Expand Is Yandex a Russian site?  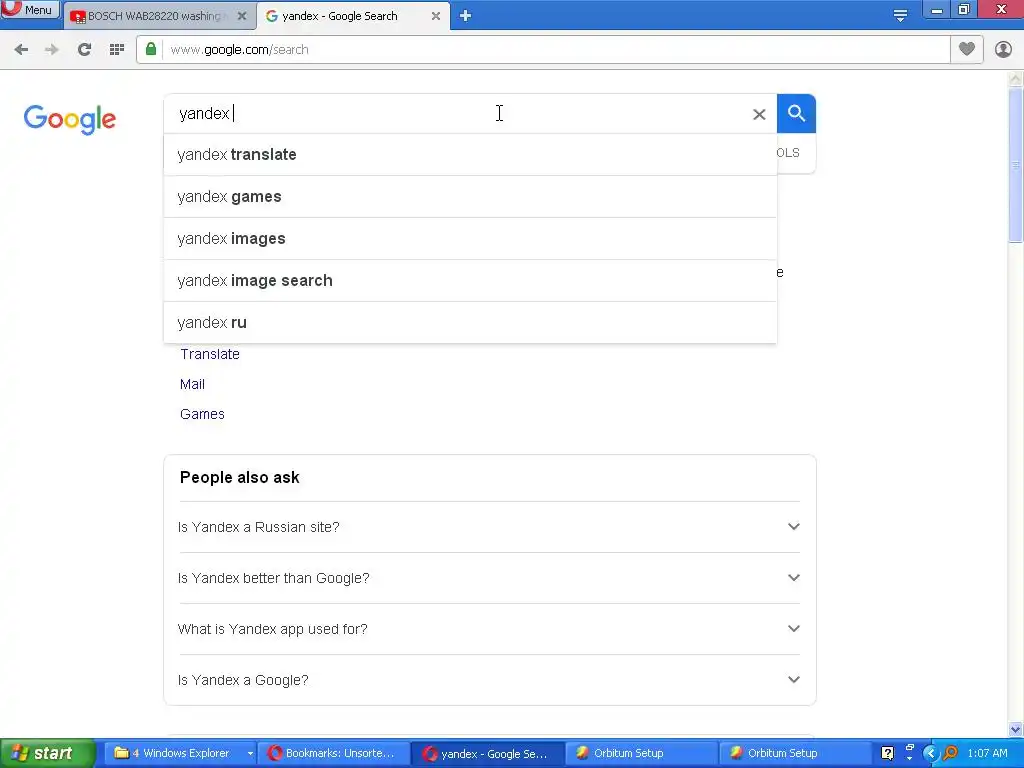point(488,527)
